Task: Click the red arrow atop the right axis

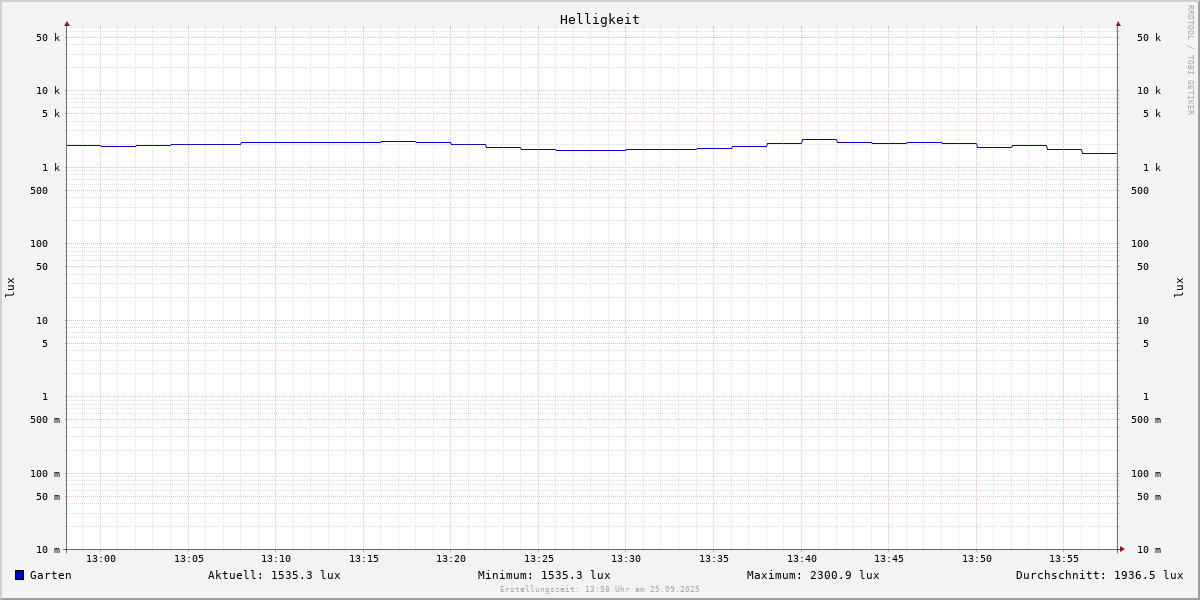Action: (x=1118, y=23)
